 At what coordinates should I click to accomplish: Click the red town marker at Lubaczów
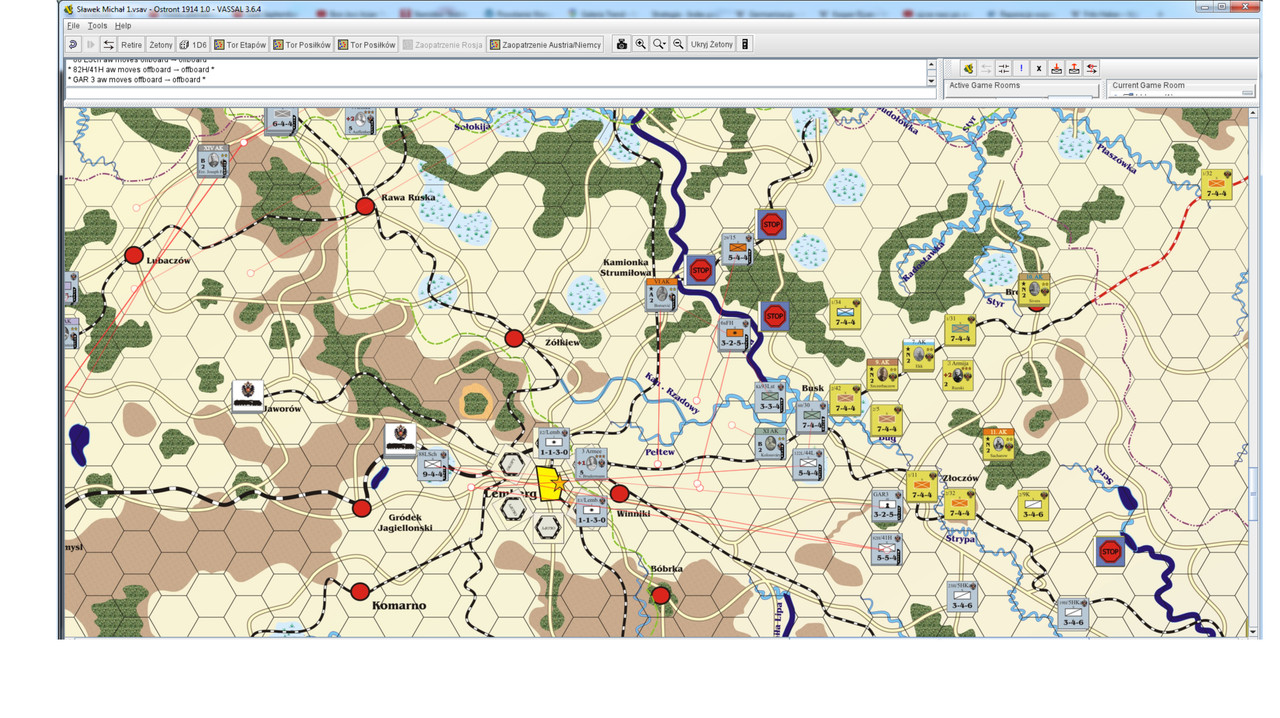pos(134,256)
